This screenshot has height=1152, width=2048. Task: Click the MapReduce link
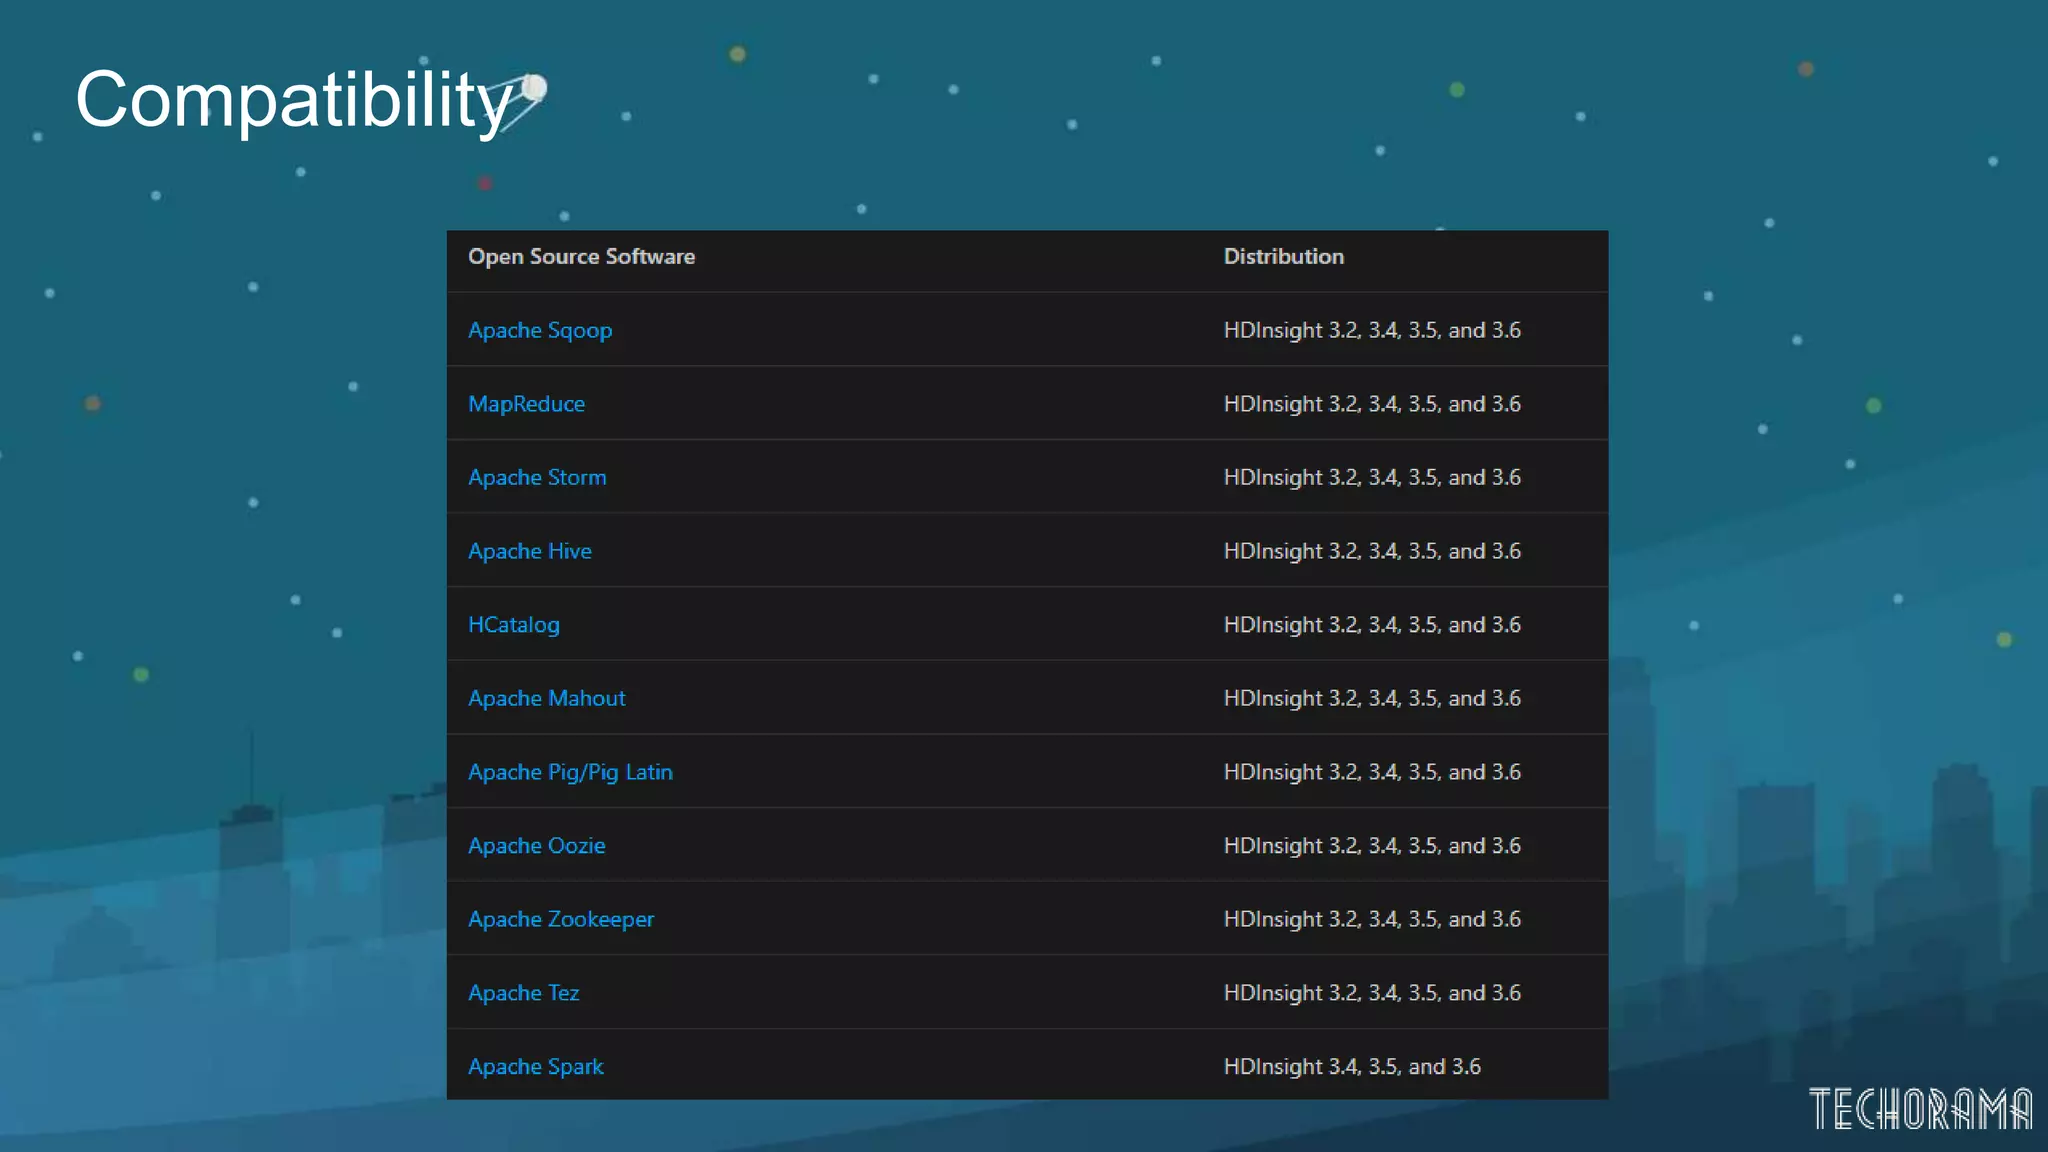(x=526, y=404)
